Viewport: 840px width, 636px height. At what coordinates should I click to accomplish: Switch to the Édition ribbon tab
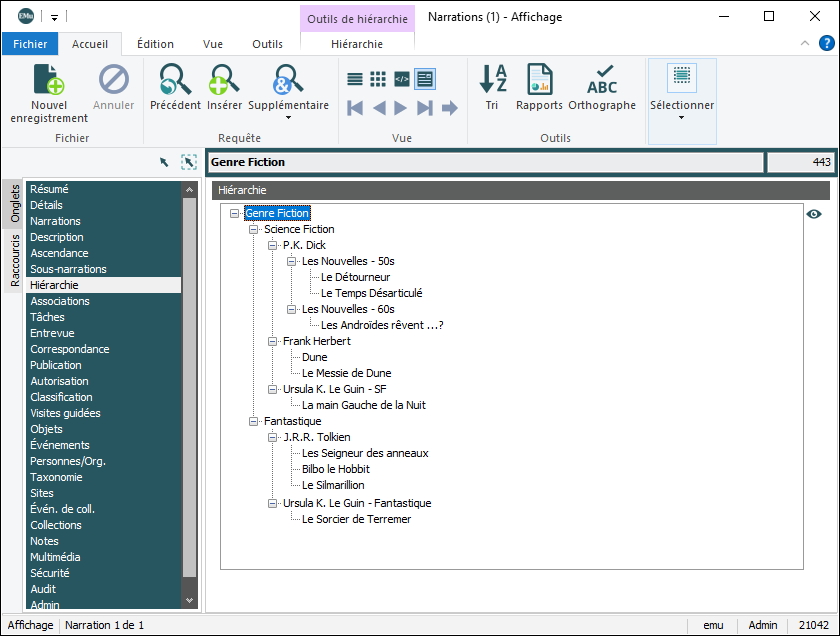155,44
